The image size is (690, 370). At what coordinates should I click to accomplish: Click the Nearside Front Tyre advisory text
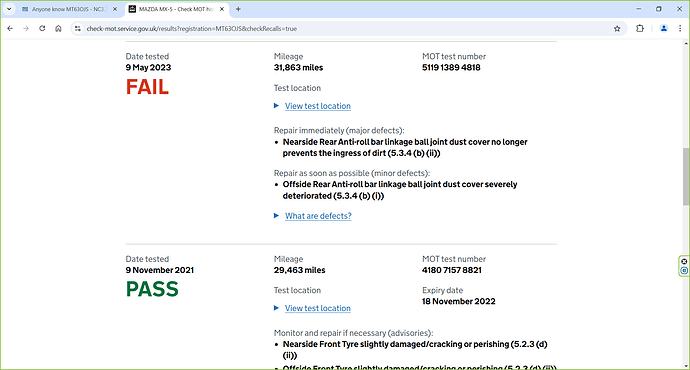[x=415, y=350]
